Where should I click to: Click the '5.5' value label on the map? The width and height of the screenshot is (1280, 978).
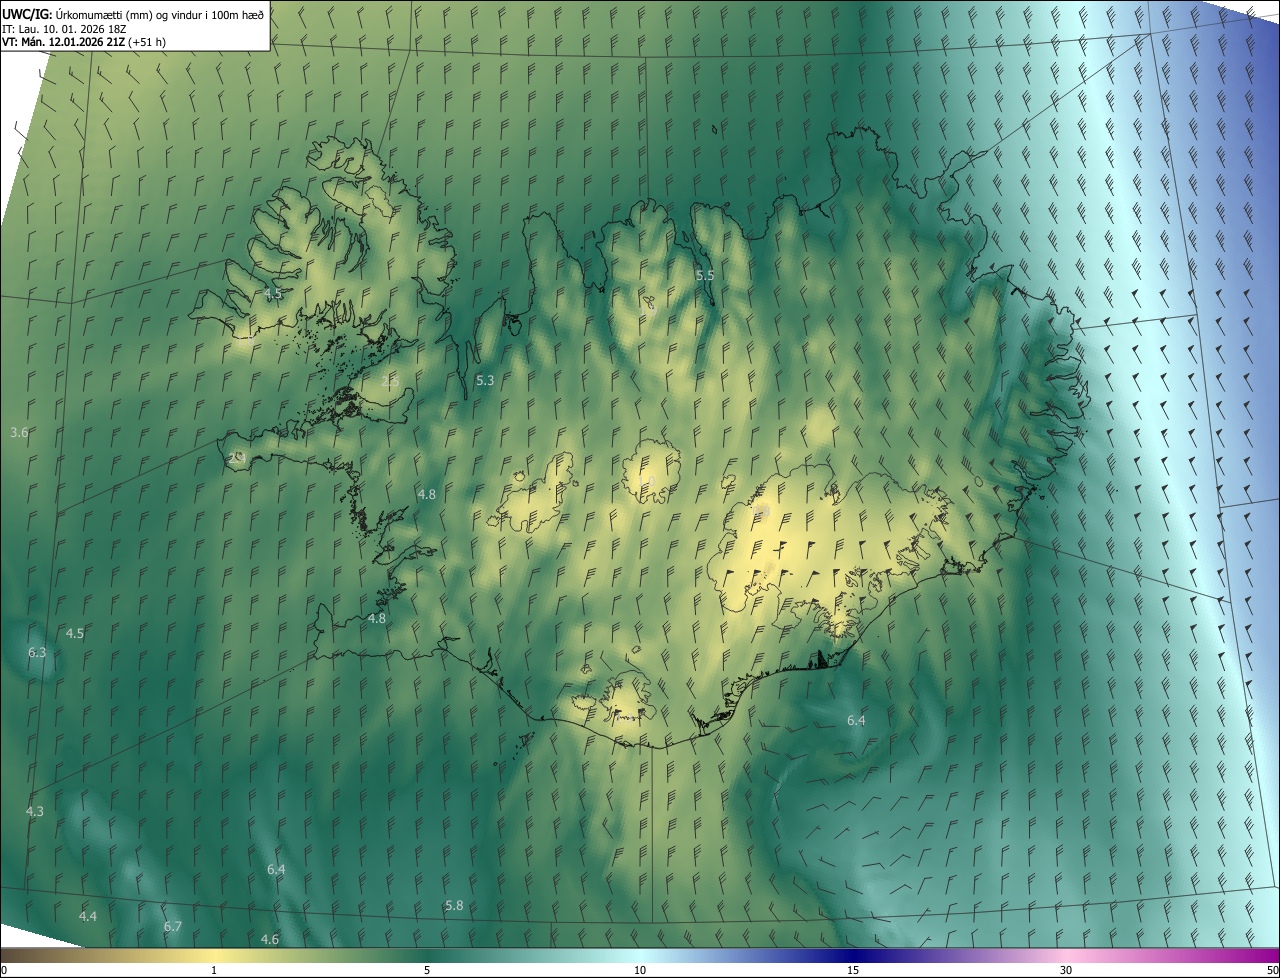click(705, 275)
